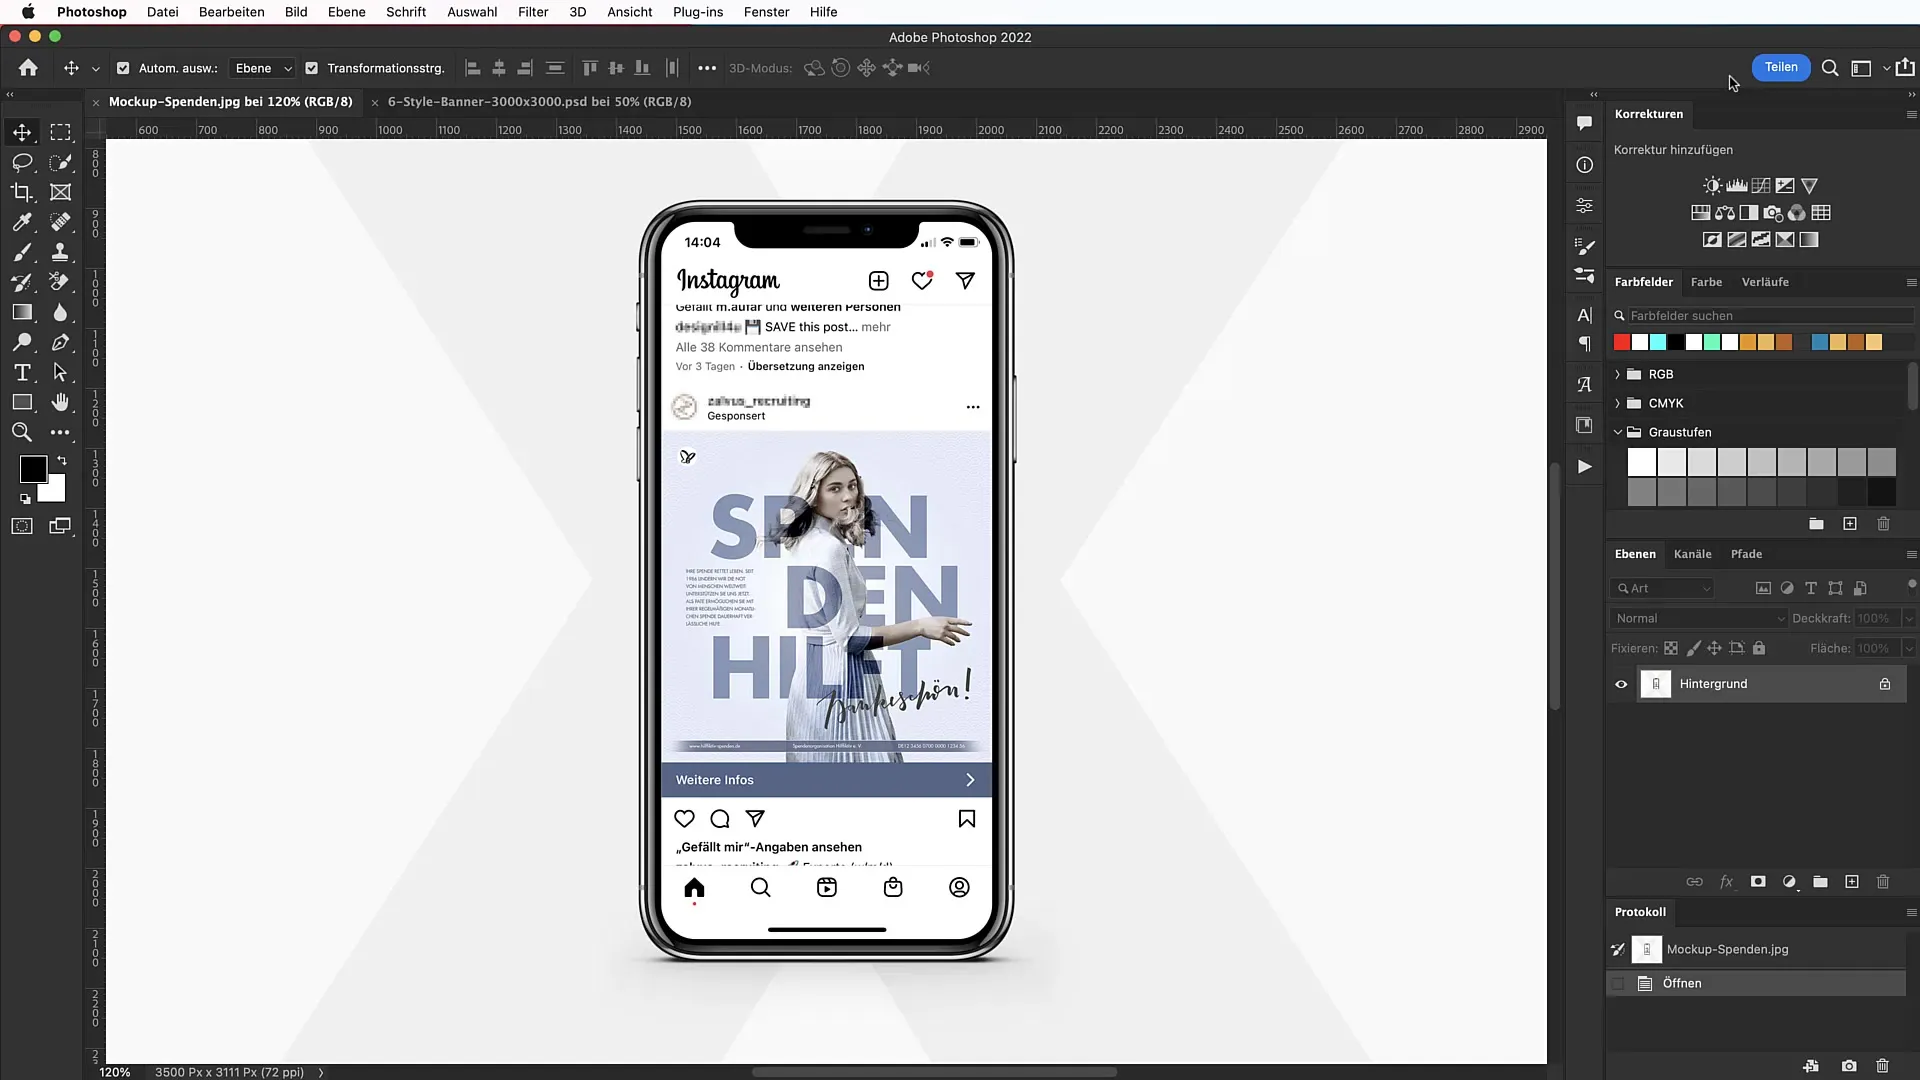This screenshot has width=1920, height=1080.
Task: Select the Rectangular Marquee tool
Action: point(62,131)
